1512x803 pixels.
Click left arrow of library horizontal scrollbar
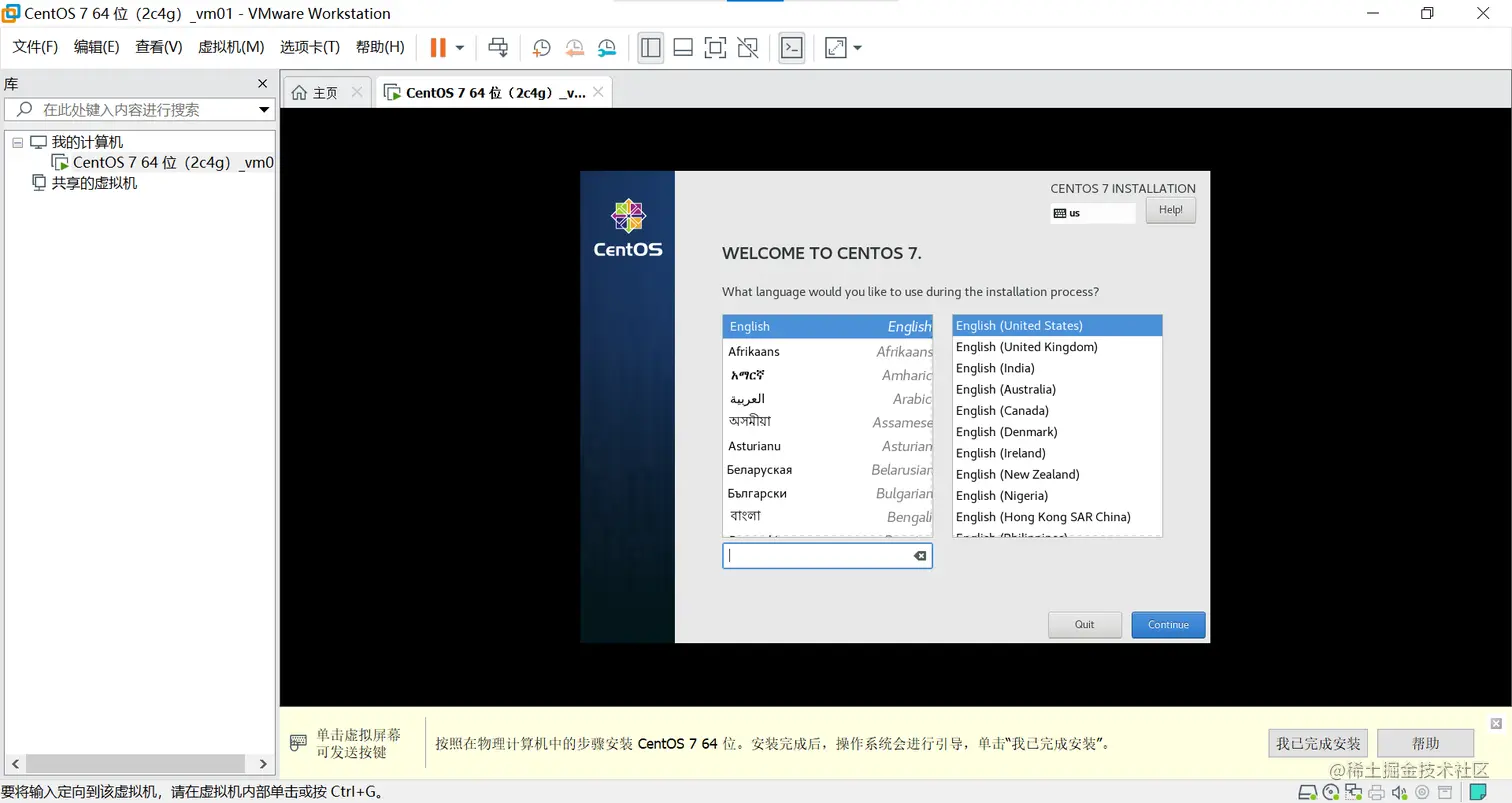(13, 764)
